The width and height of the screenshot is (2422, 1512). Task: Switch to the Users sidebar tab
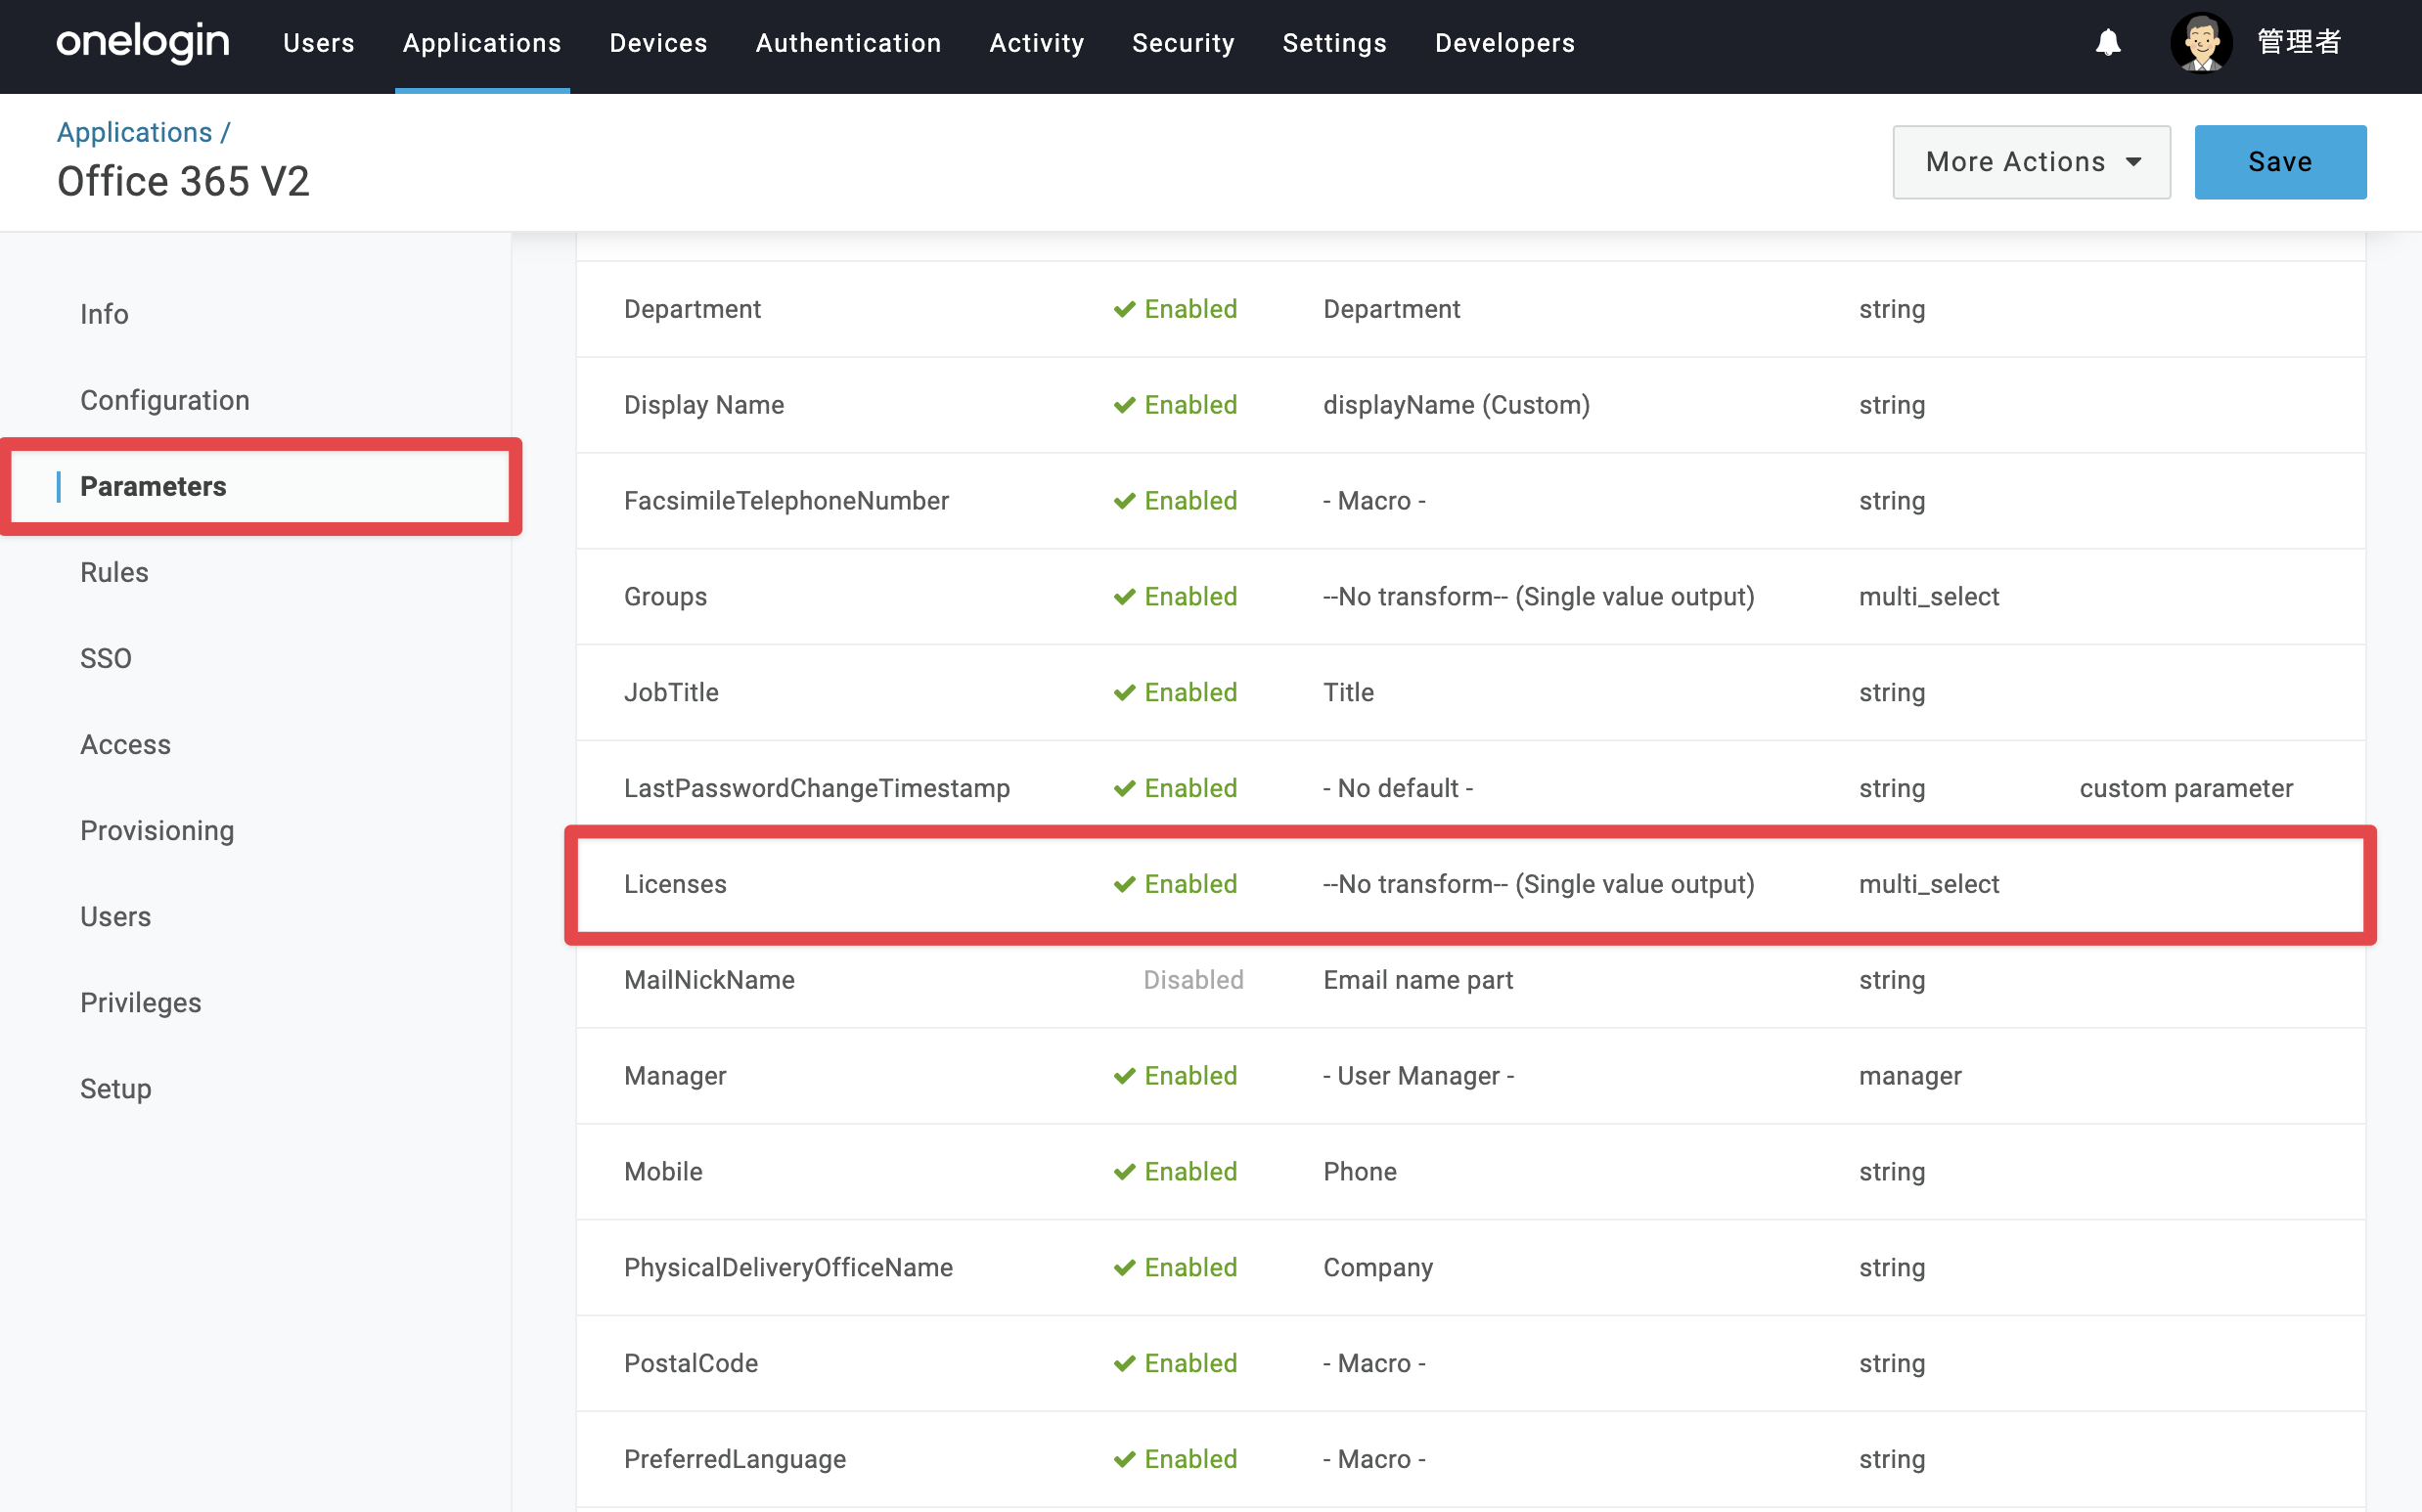pyautogui.click(x=115, y=916)
